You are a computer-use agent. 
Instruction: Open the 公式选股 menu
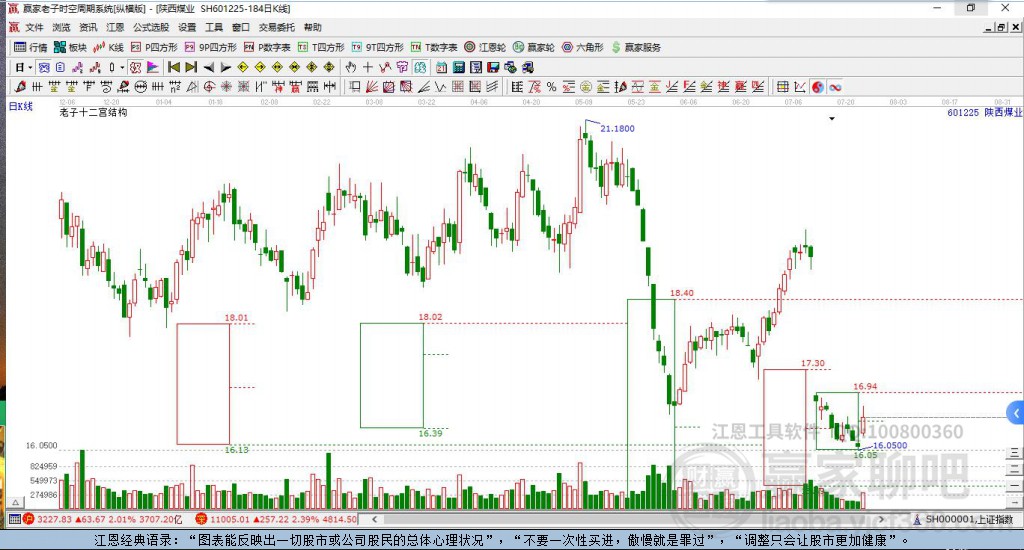click(151, 27)
